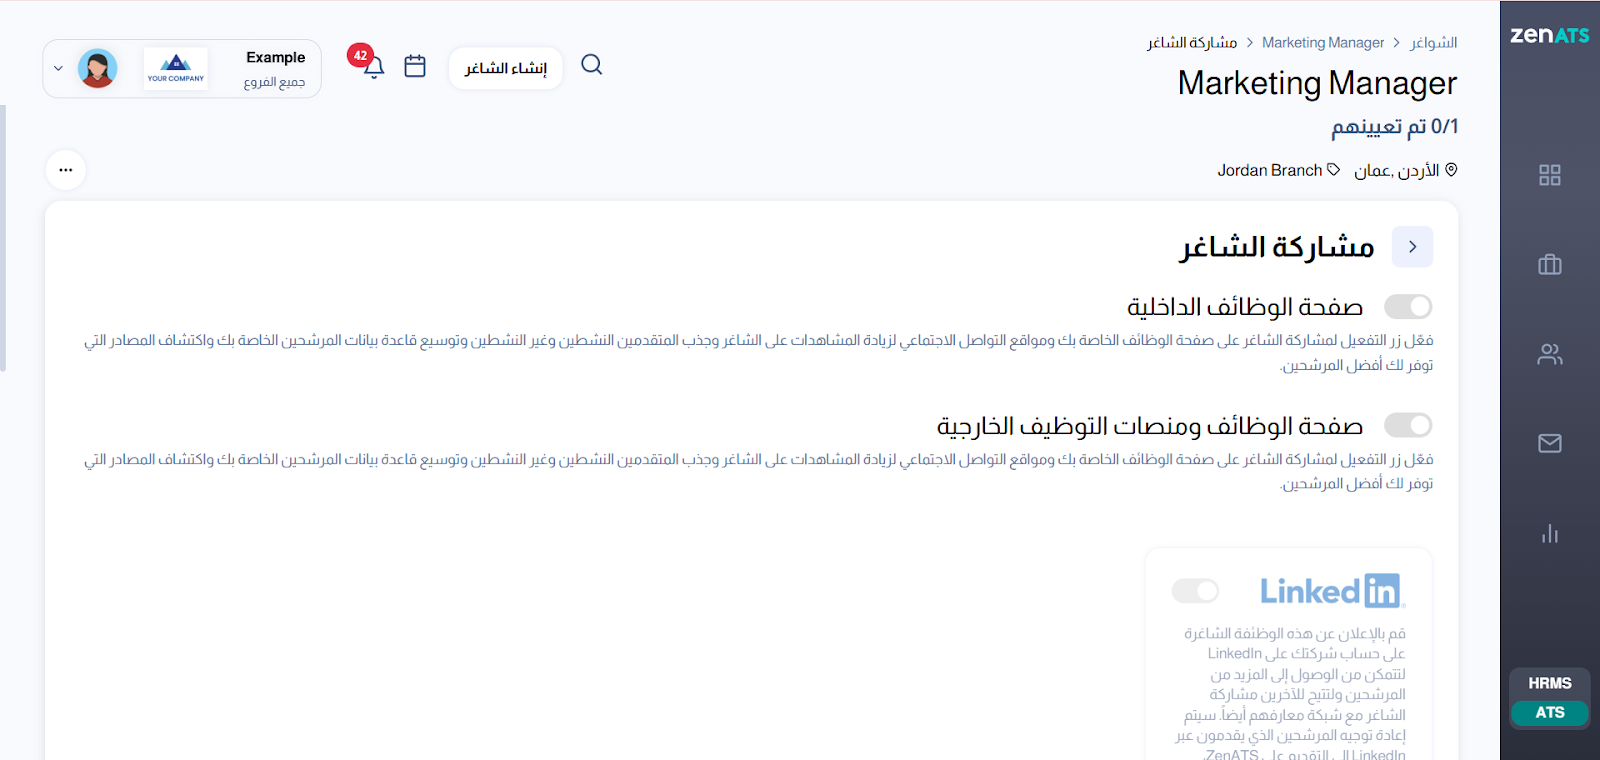Viewport: 1600px width, 760px height.
Task: Click the الأردن, عمان location text
Action: [1397, 171]
